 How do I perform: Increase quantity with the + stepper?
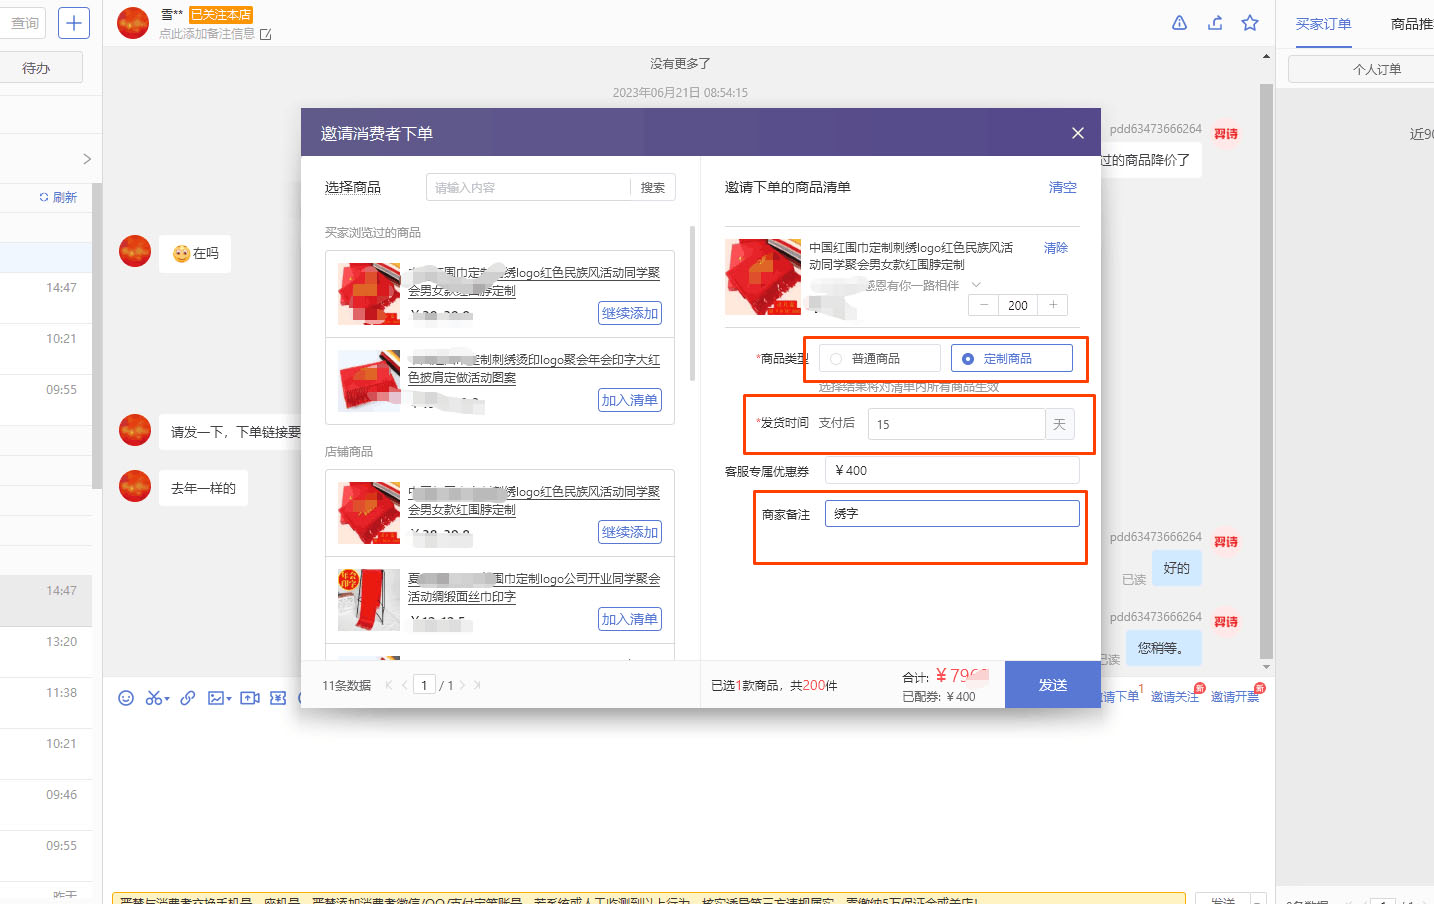(x=1052, y=304)
